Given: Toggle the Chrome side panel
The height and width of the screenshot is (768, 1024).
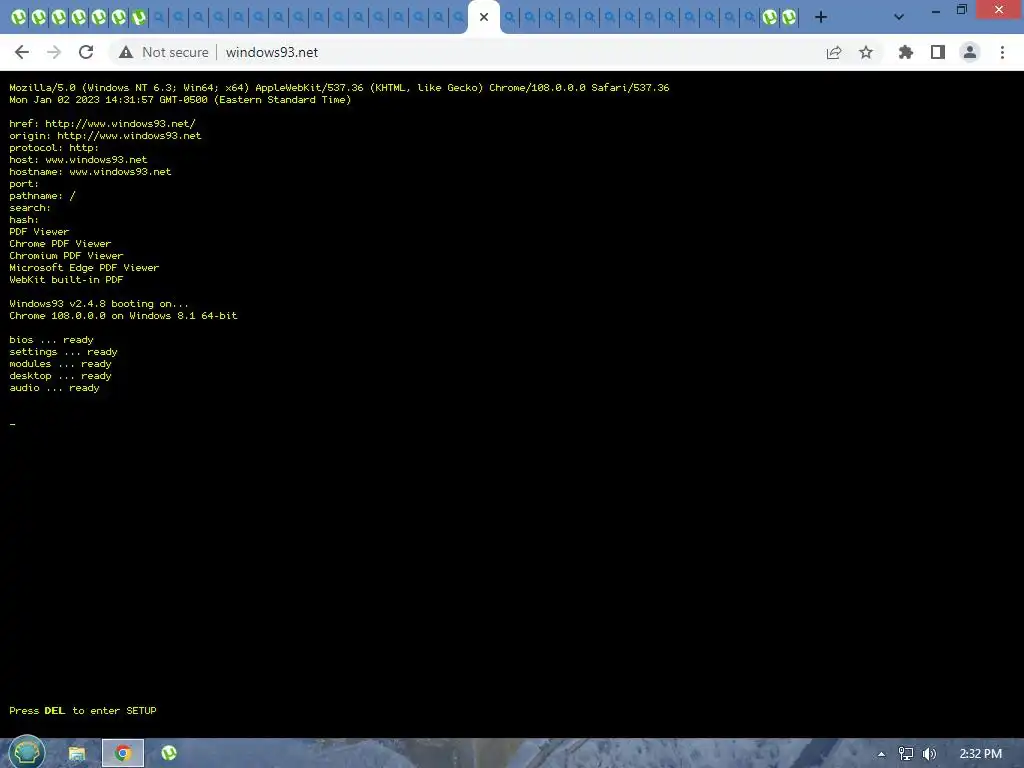Looking at the screenshot, I should pos(937,52).
